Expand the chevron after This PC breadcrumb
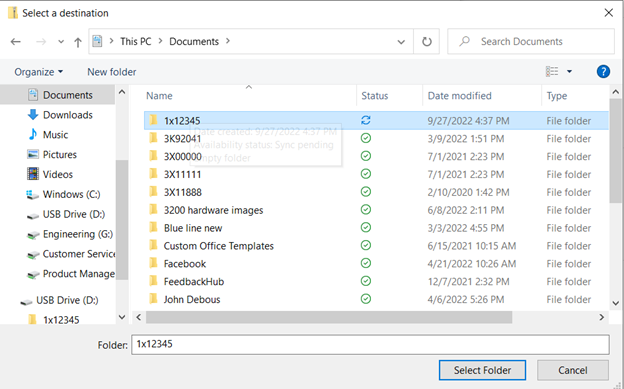 coord(160,41)
